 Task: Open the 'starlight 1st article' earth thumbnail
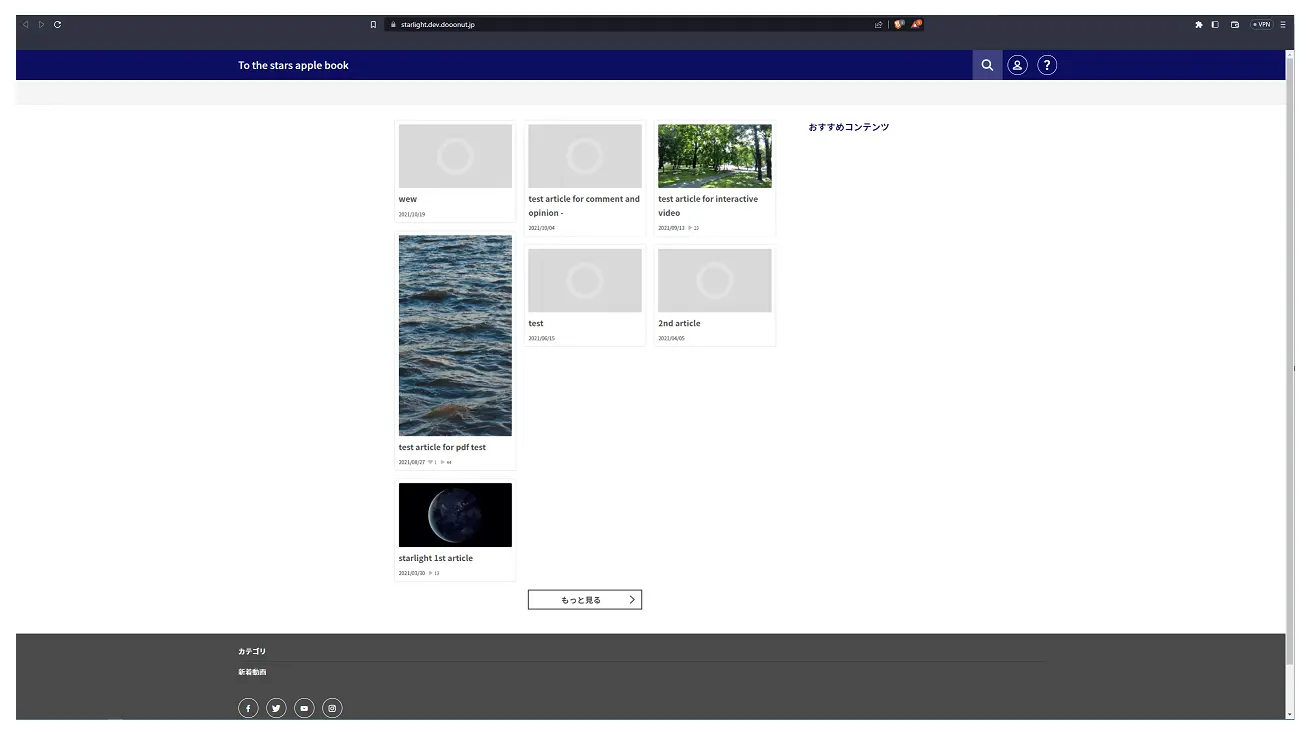click(455, 515)
